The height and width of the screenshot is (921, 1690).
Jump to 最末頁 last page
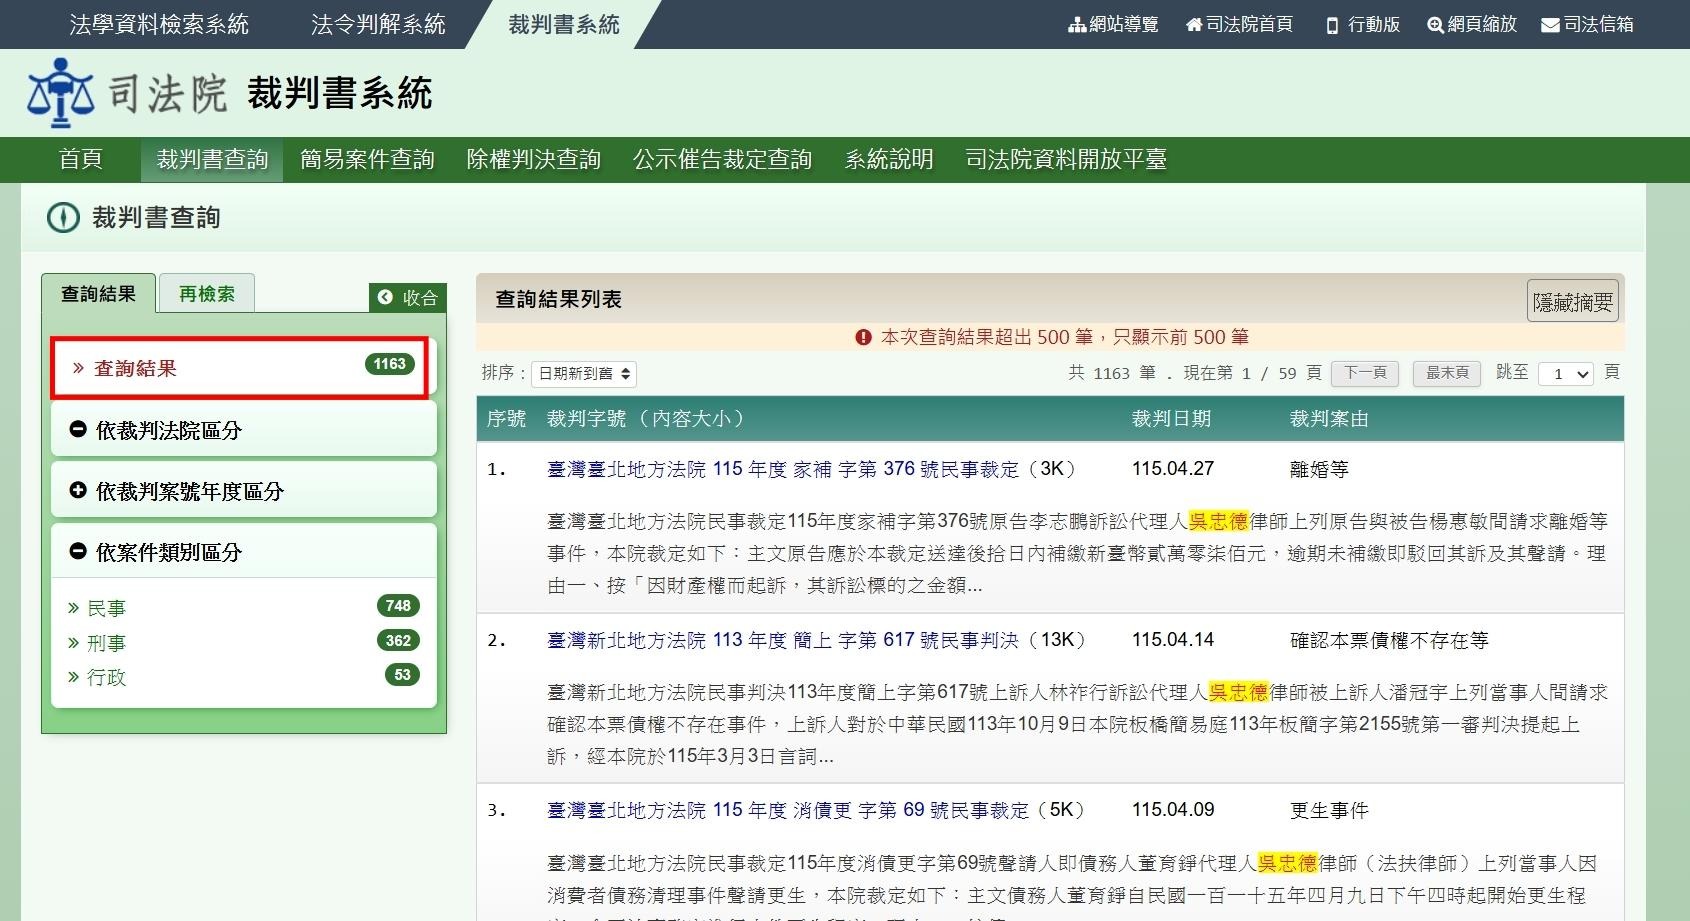(x=1447, y=373)
